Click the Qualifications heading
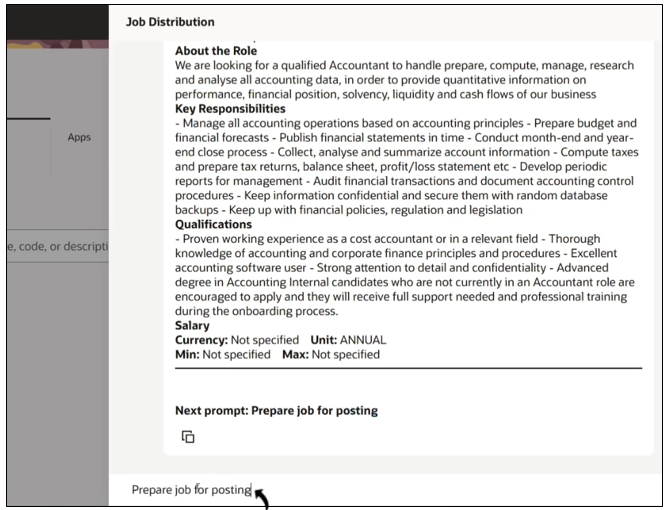Image resolution: width=664 pixels, height=510 pixels. [x=213, y=224]
